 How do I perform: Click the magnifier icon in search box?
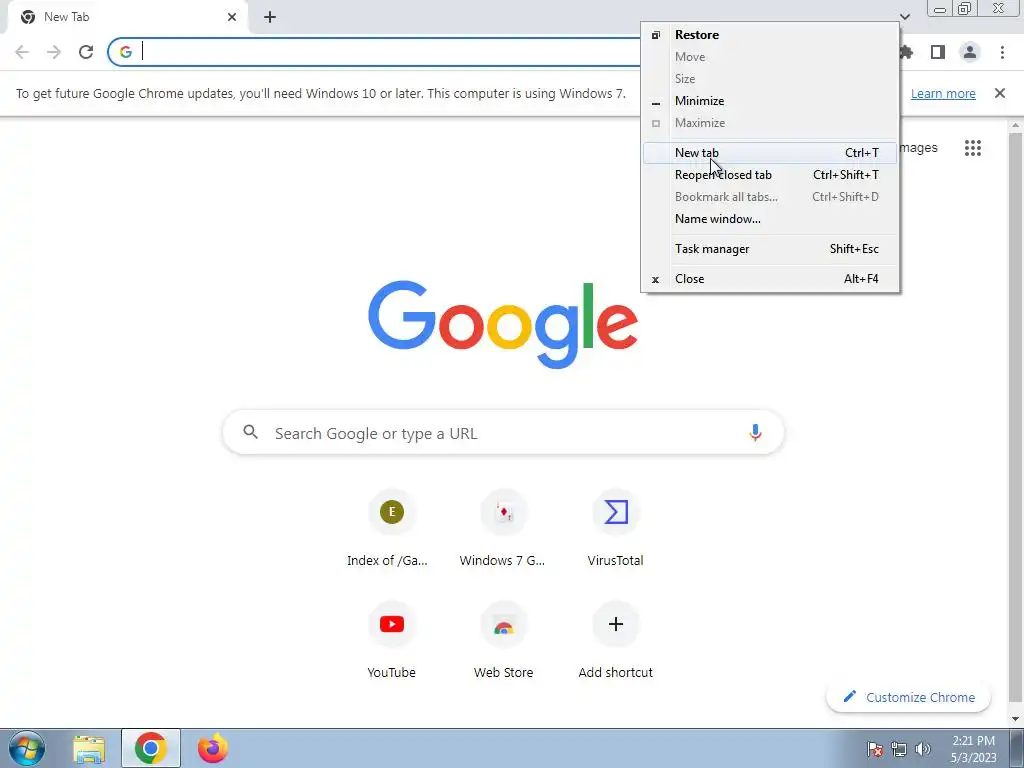[251, 432]
